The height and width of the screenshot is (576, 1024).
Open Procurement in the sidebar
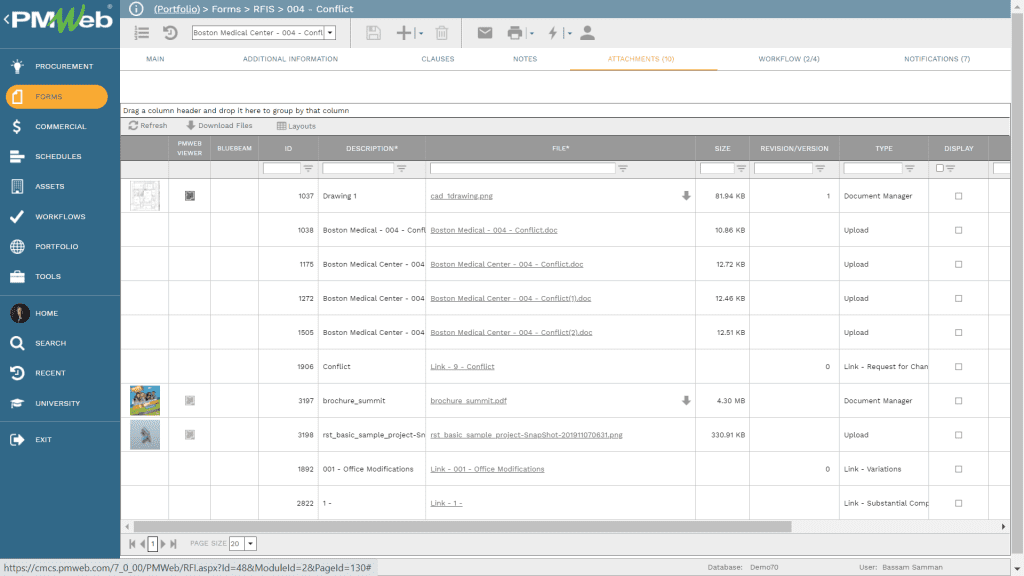(60, 67)
